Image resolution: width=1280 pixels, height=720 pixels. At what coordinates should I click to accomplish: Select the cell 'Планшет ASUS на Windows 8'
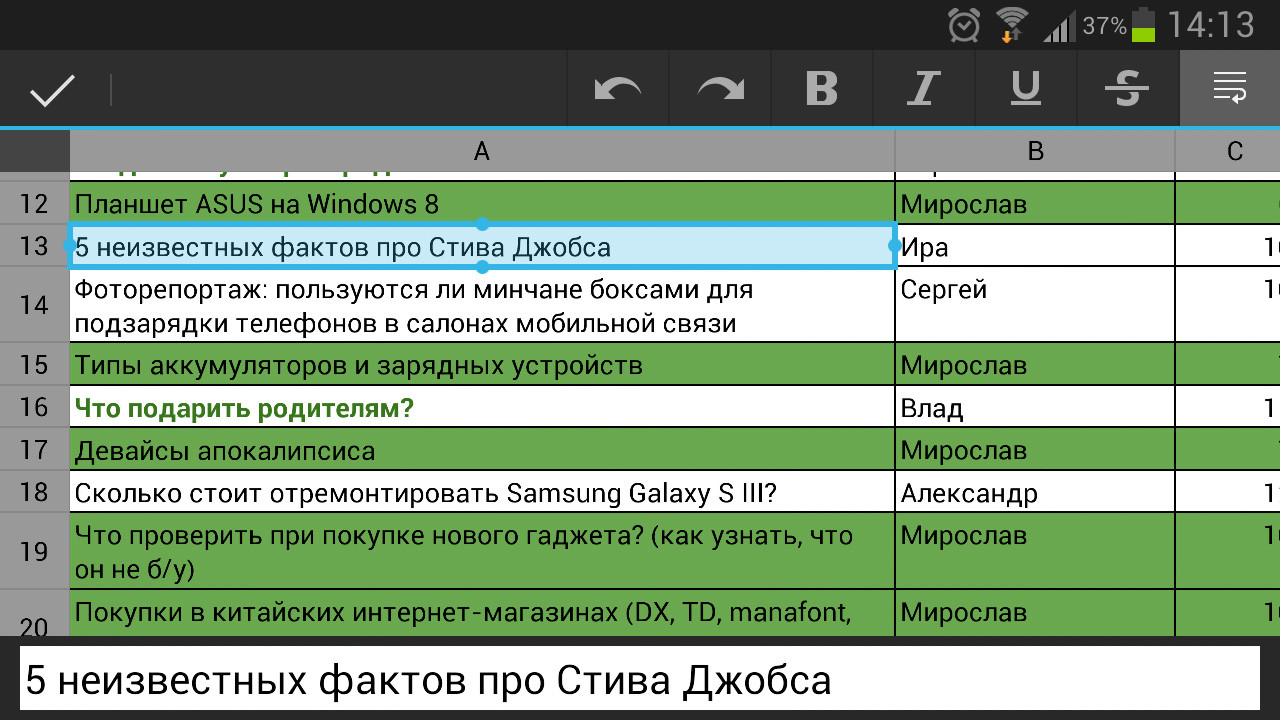482,204
